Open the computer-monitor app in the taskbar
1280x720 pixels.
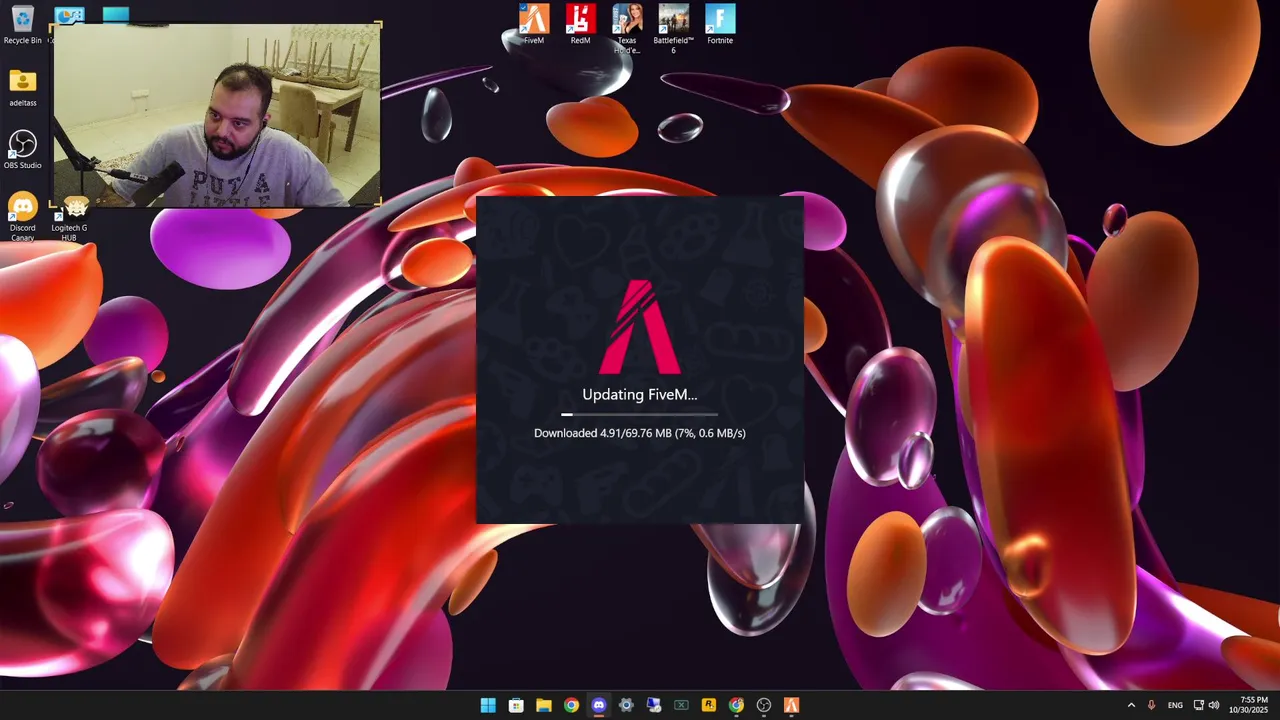point(654,705)
